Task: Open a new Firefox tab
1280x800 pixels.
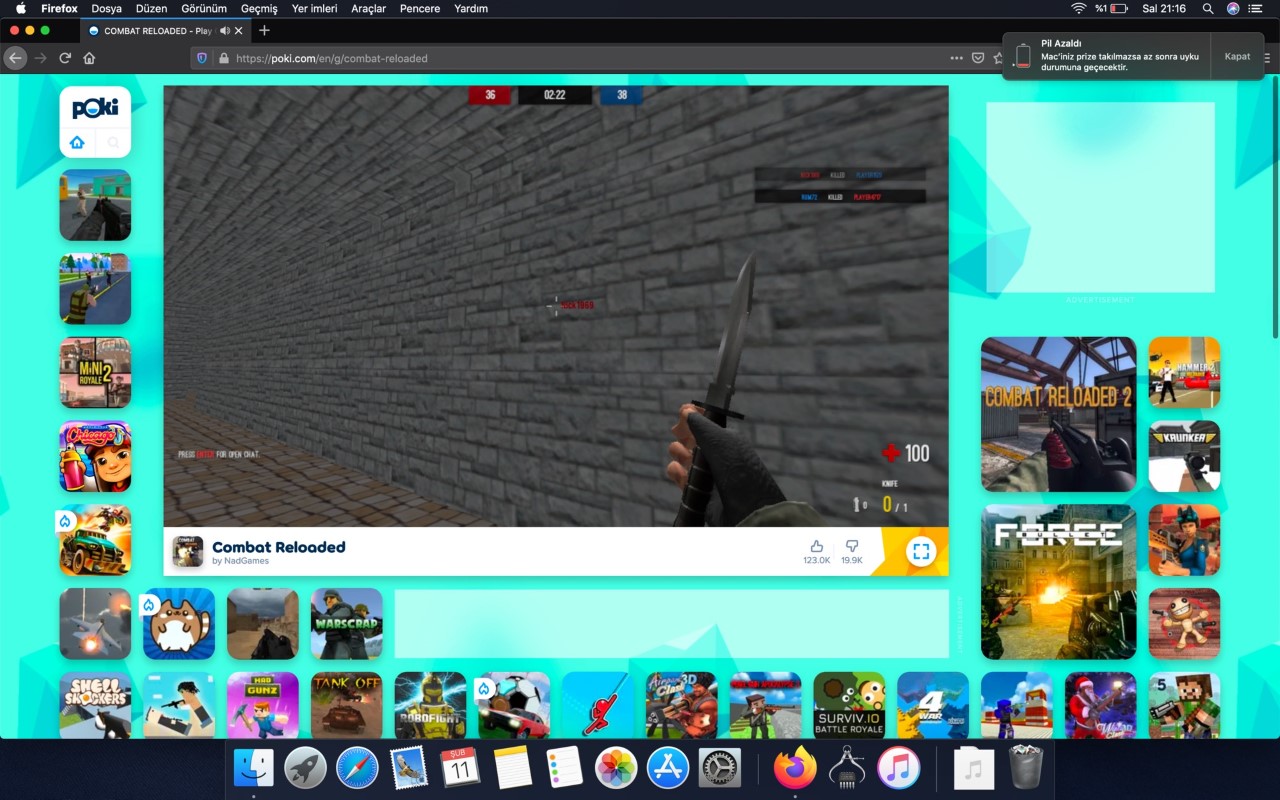Action: point(264,31)
